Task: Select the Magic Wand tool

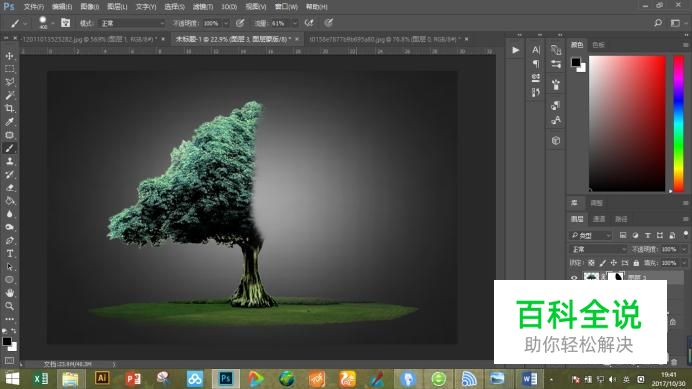Action: [9, 95]
